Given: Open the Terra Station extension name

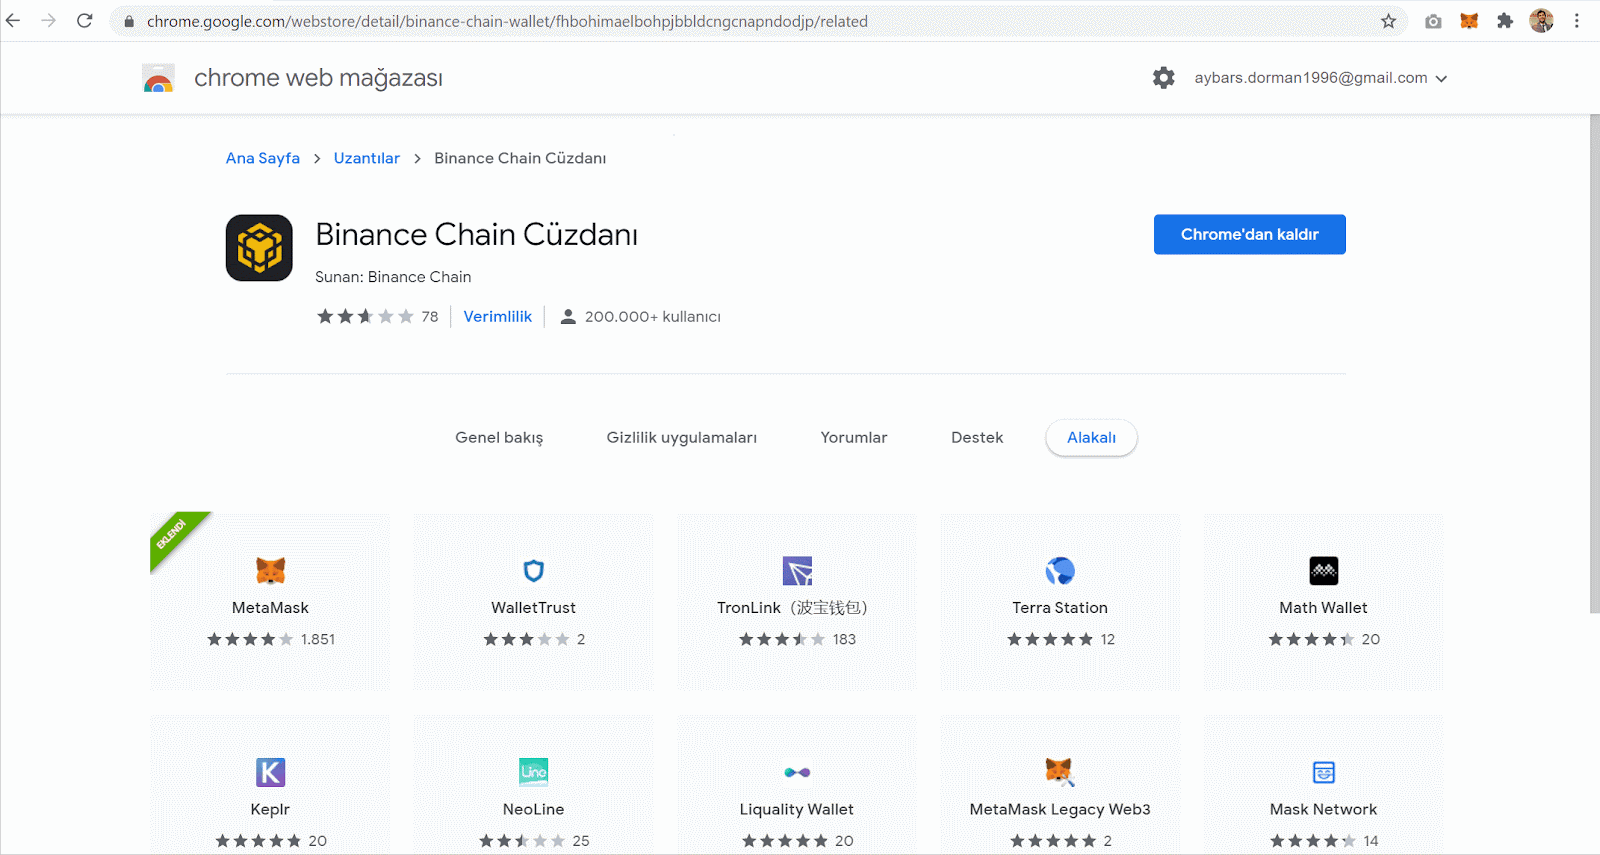Looking at the screenshot, I should [1060, 608].
